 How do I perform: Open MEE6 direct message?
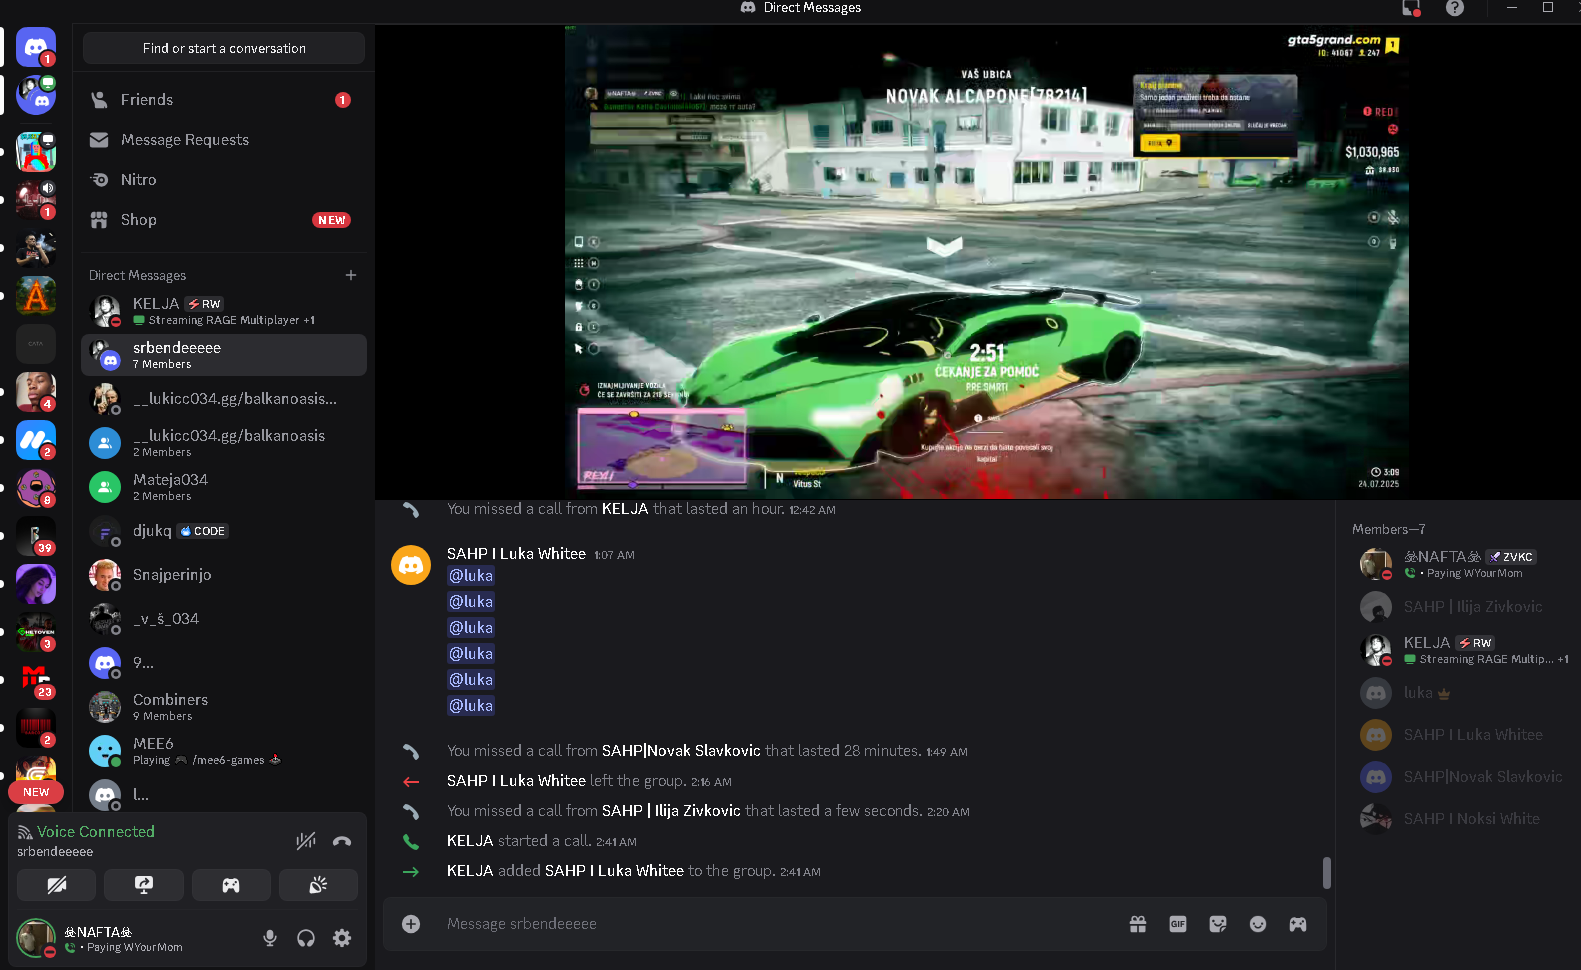pos(224,751)
